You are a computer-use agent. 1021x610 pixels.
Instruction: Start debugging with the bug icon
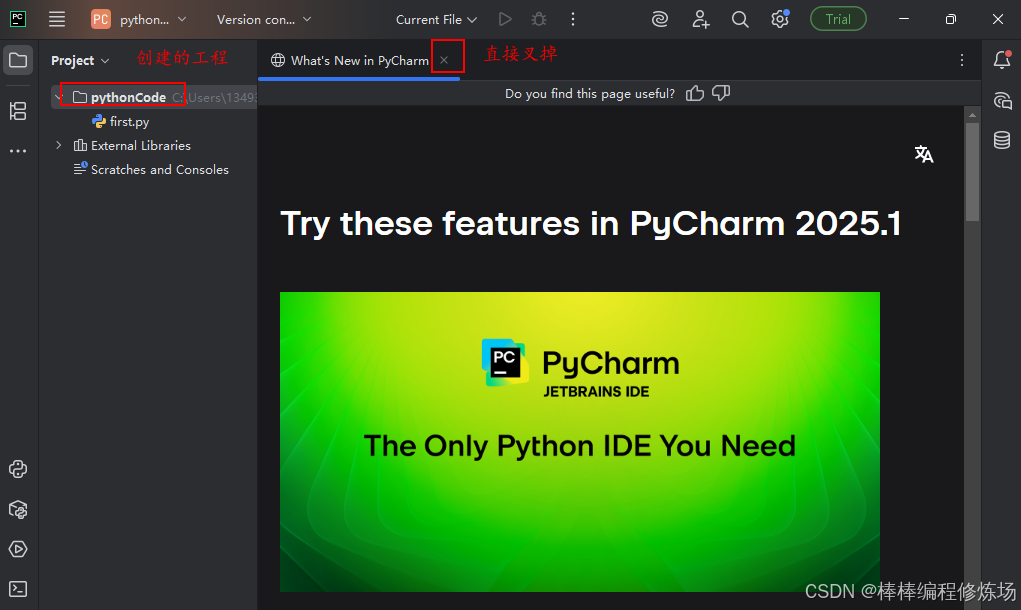coord(539,20)
